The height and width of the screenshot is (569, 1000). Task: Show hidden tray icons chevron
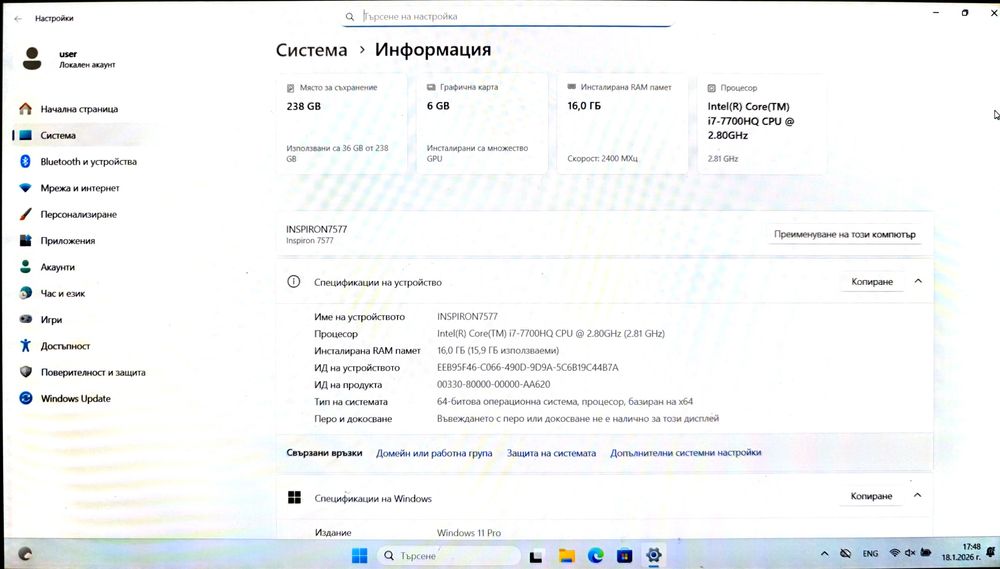click(825, 554)
